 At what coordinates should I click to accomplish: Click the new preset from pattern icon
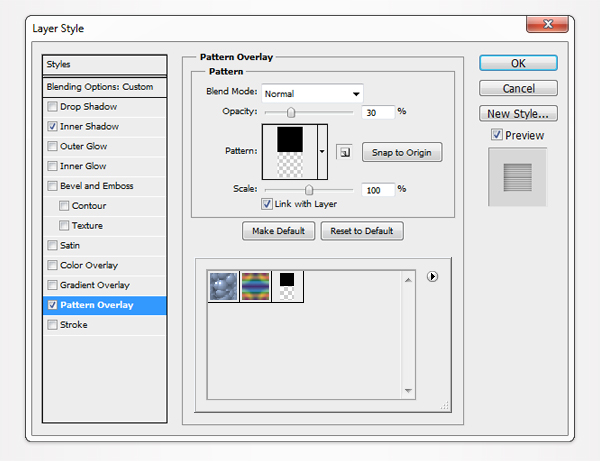[343, 152]
